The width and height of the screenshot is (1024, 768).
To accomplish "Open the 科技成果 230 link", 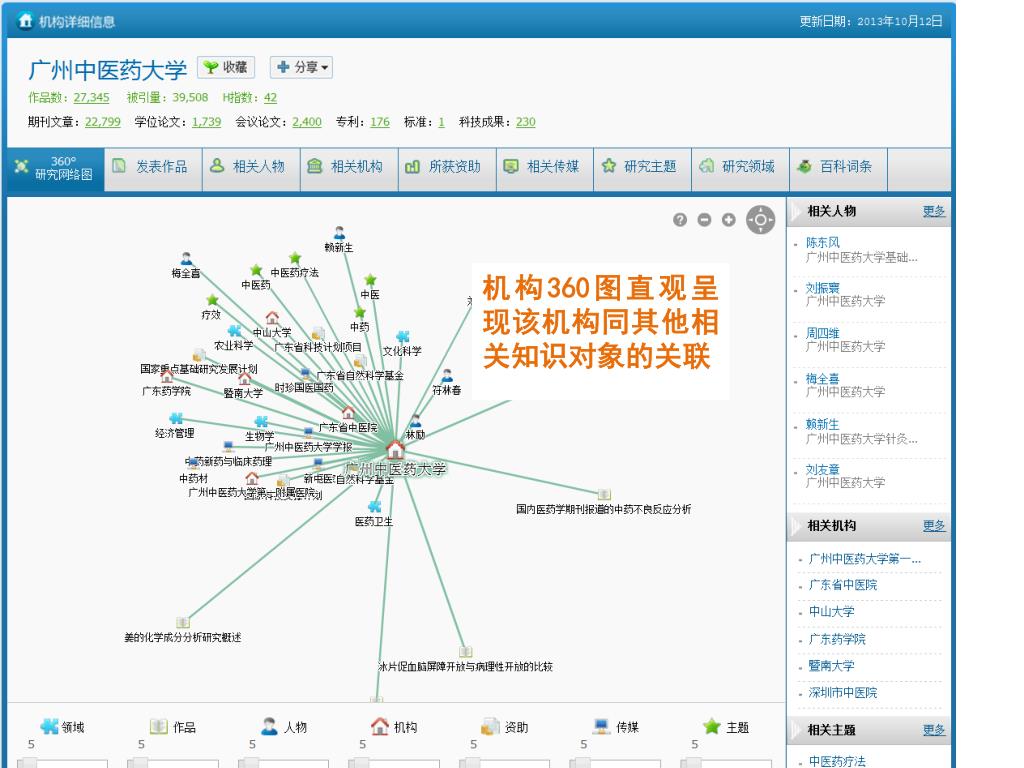I will (x=525, y=121).
